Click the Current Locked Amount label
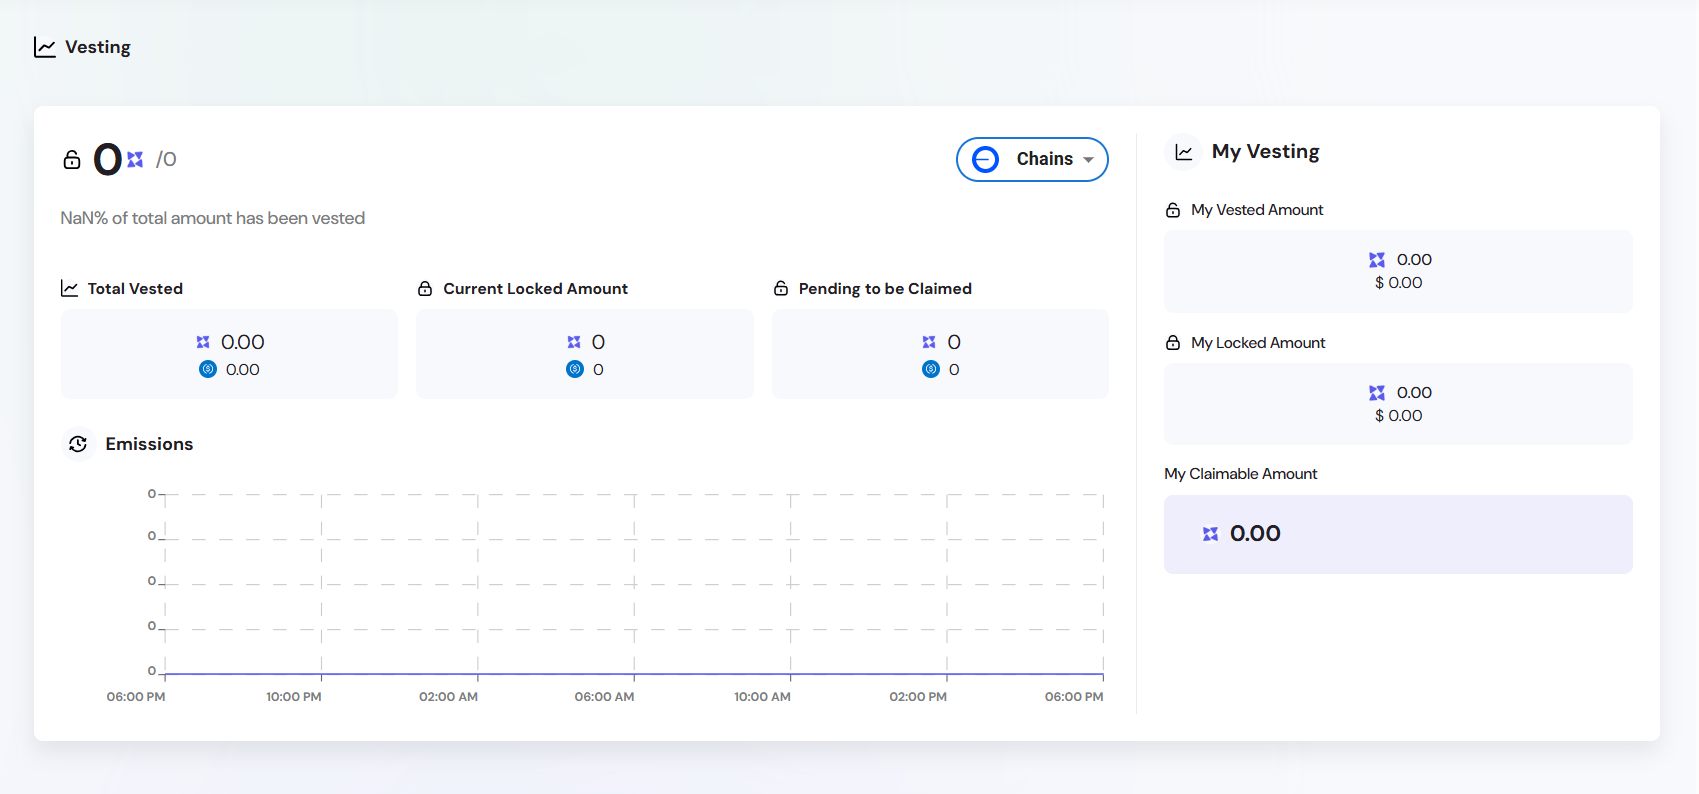 click(x=536, y=288)
